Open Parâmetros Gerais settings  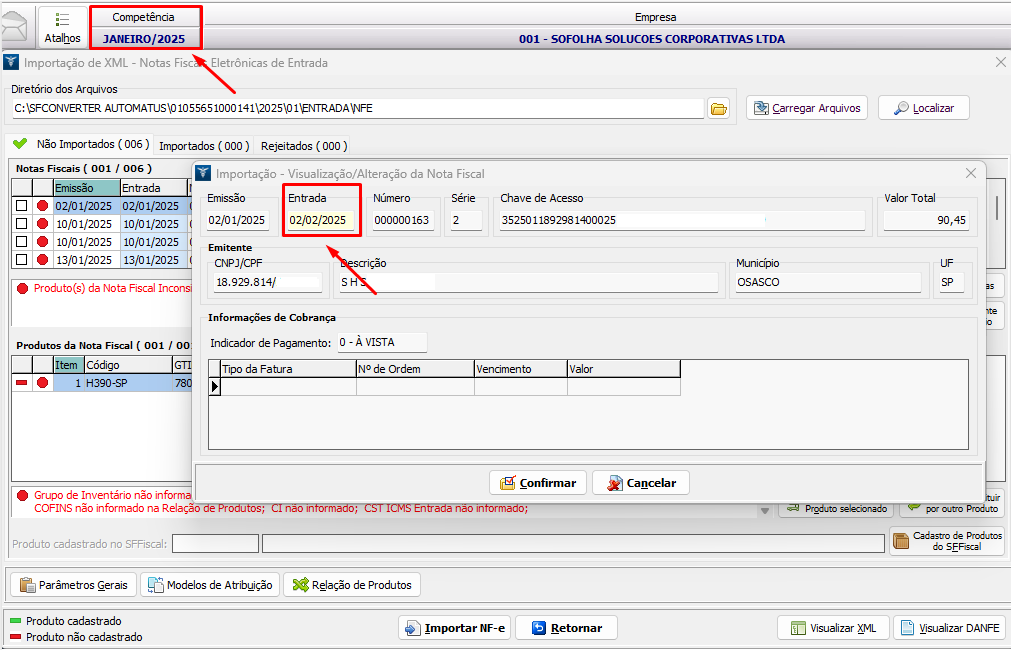(72, 585)
